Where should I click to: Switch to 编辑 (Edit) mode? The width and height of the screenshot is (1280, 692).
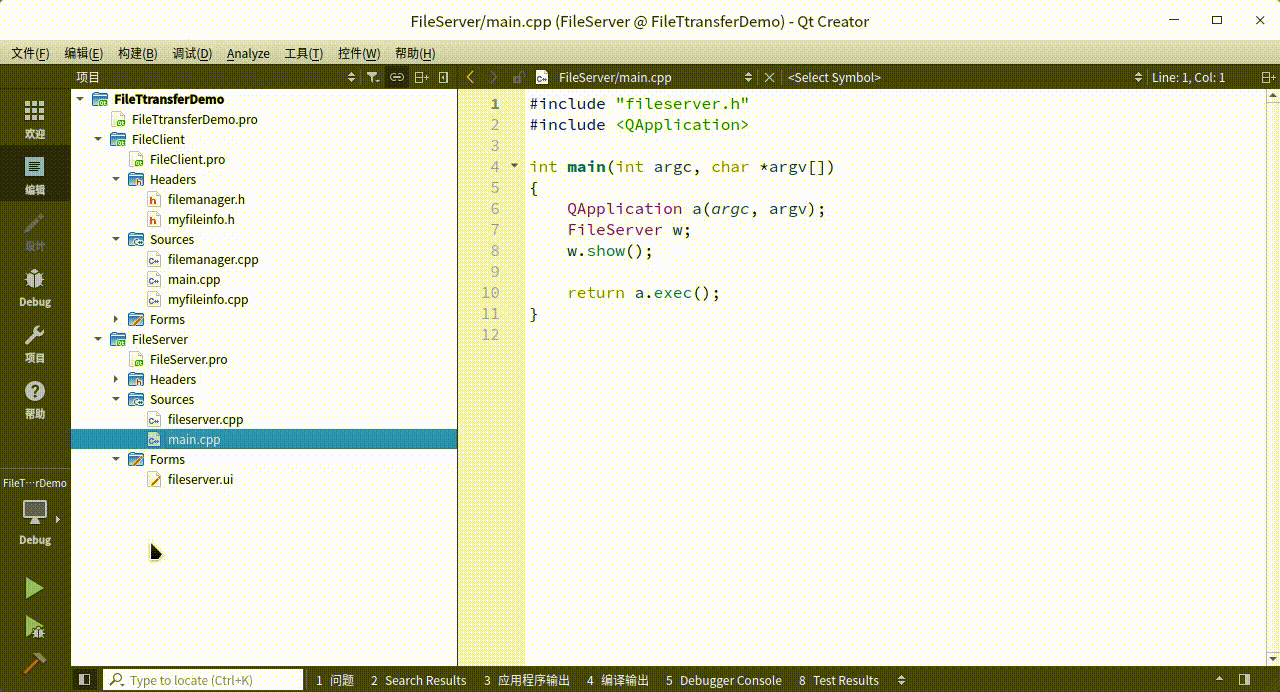pos(35,175)
